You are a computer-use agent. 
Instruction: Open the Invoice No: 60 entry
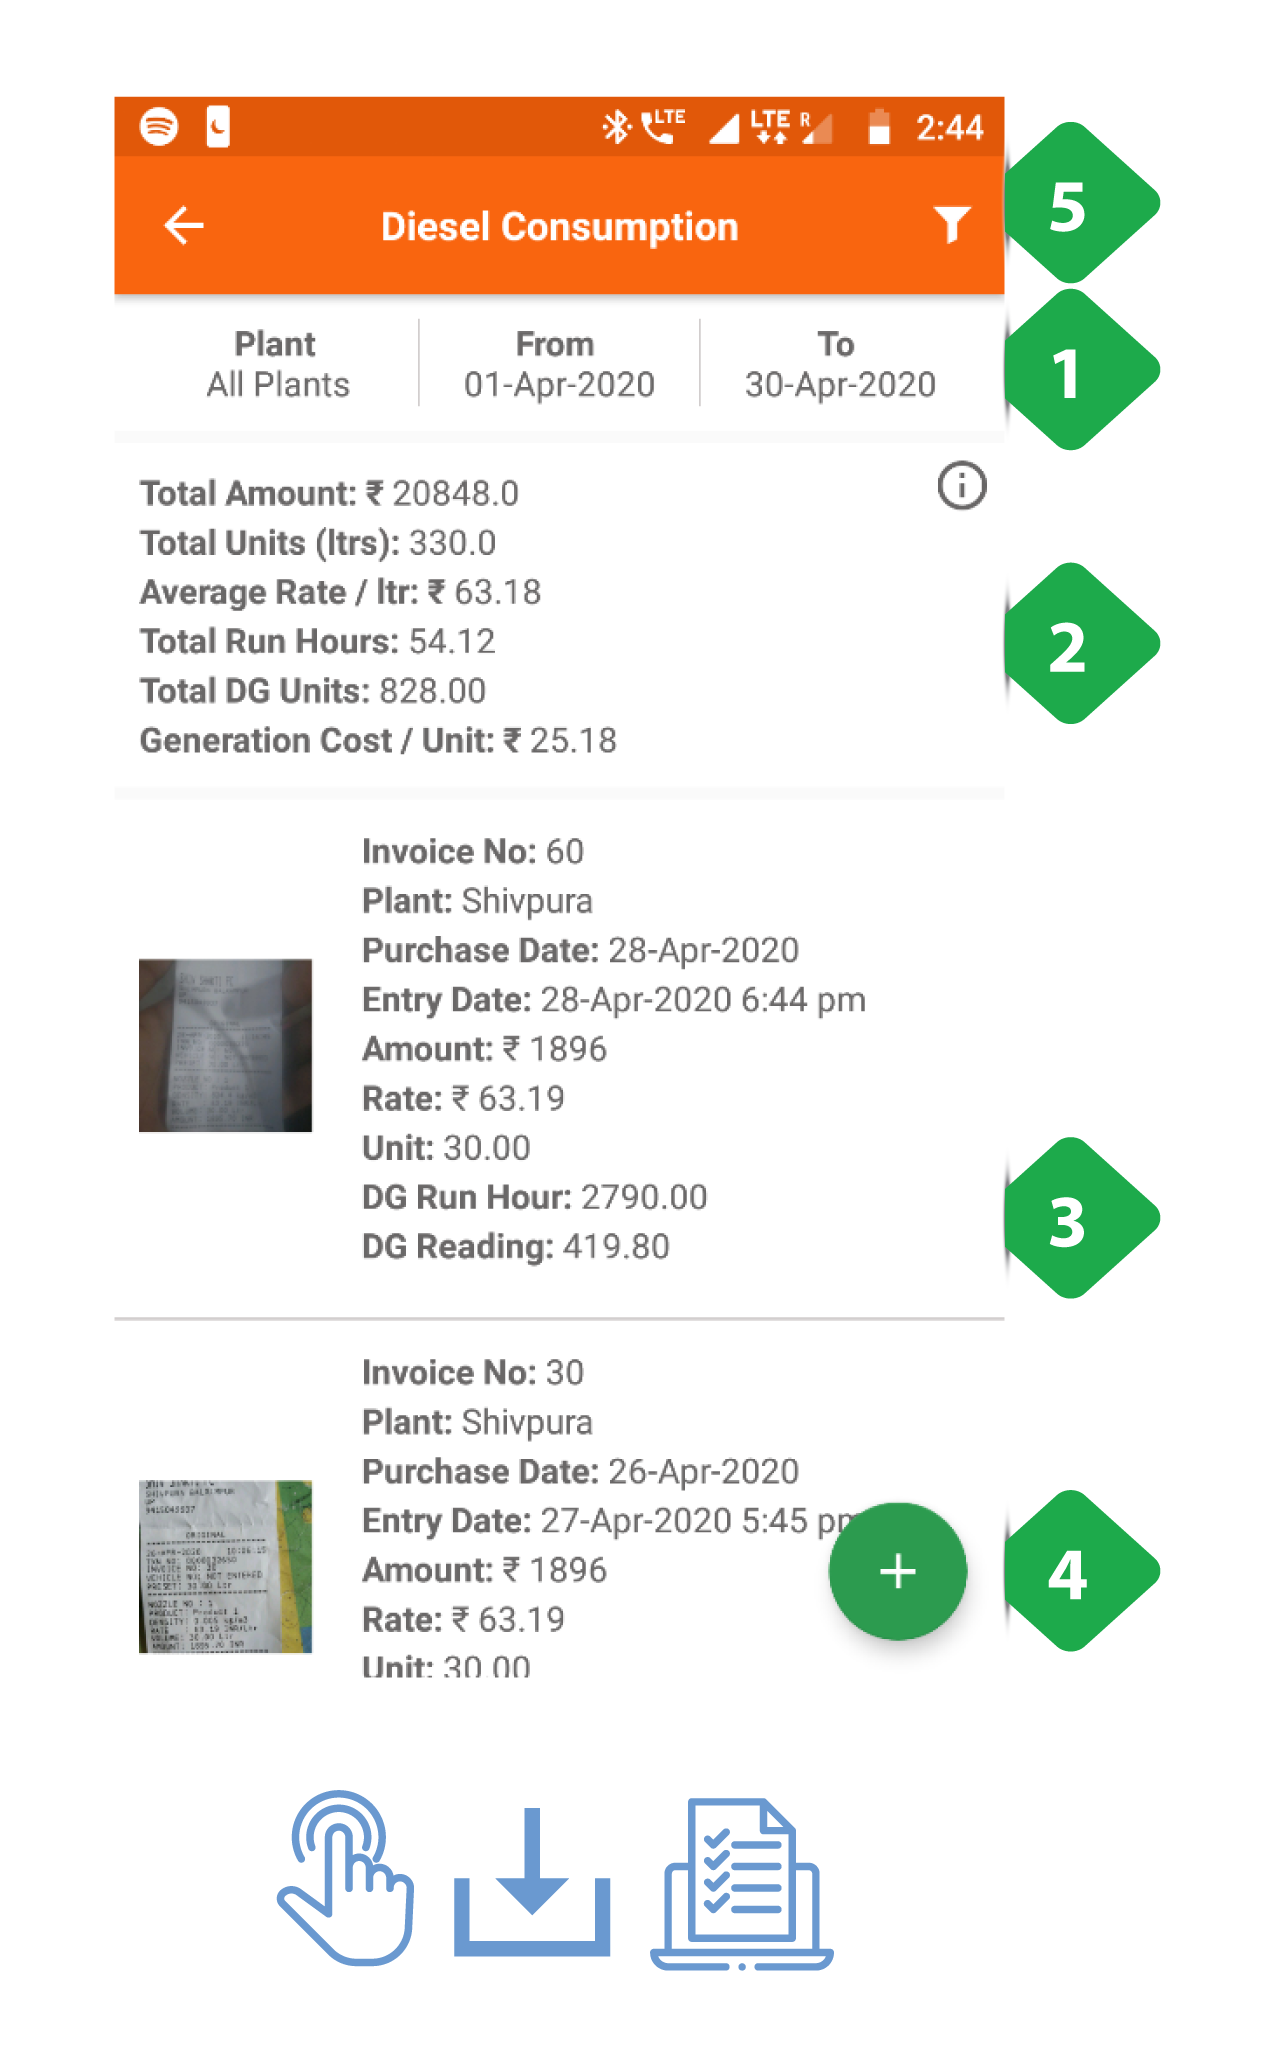click(559, 1048)
